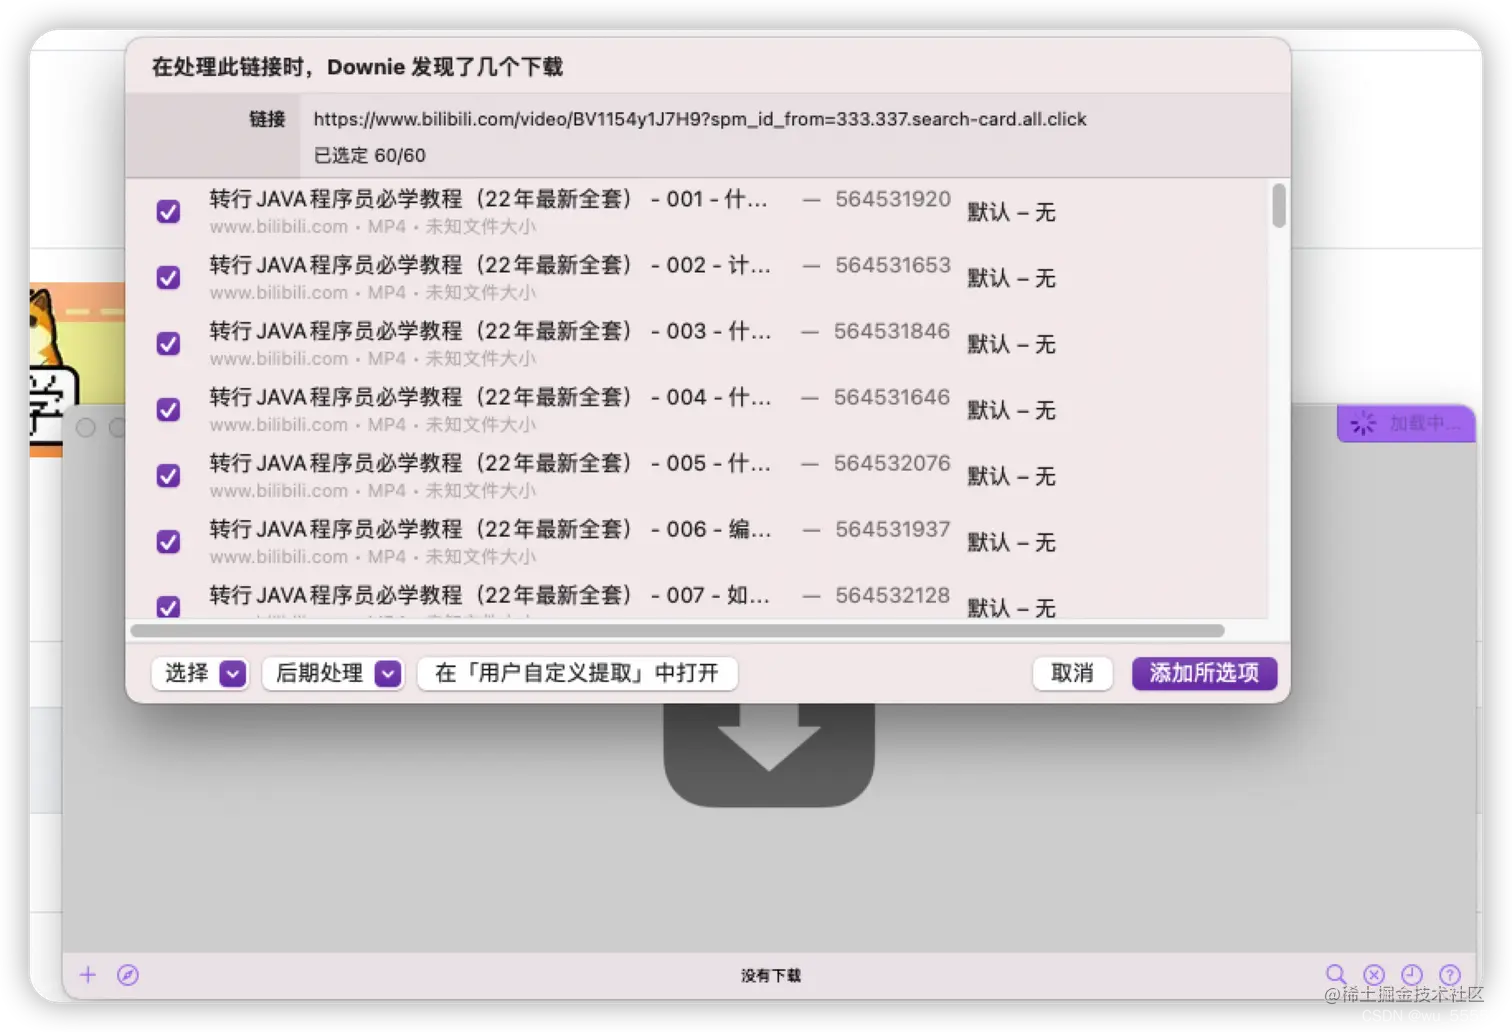Screen dimensions: 1512x1032
Task: Select the 链接 label row
Action: pos(266,119)
